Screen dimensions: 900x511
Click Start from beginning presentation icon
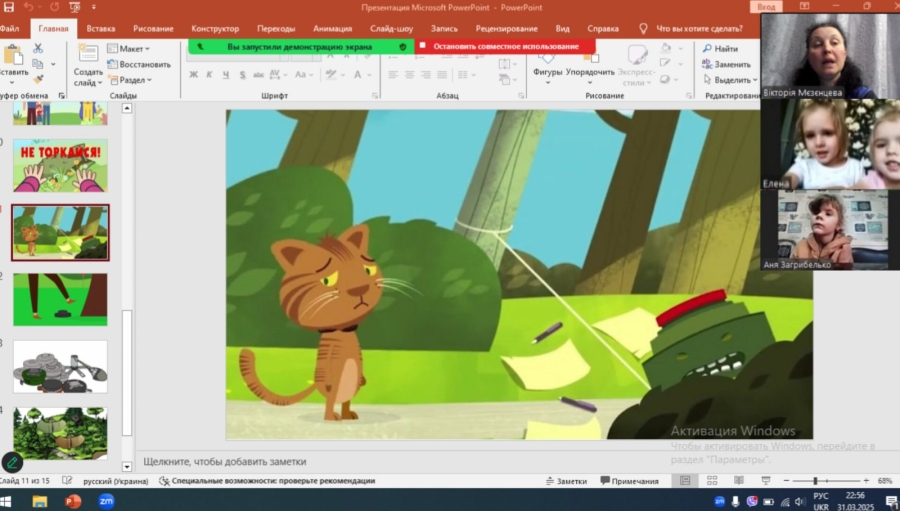pyautogui.click(x=75, y=7)
